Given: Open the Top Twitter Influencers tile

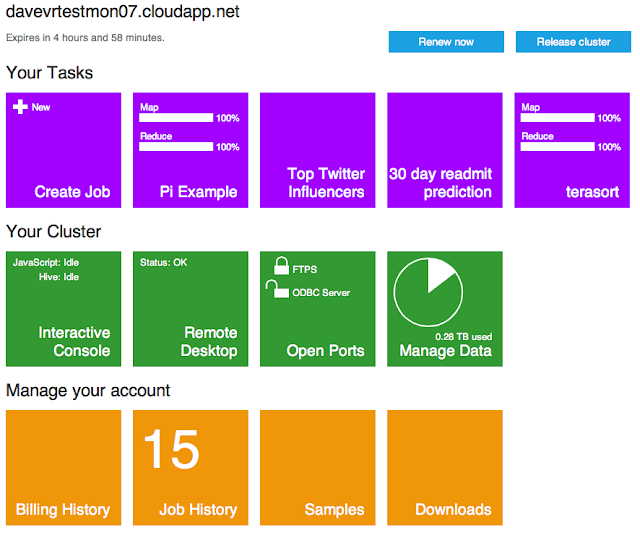Looking at the screenshot, I should pos(317,150).
